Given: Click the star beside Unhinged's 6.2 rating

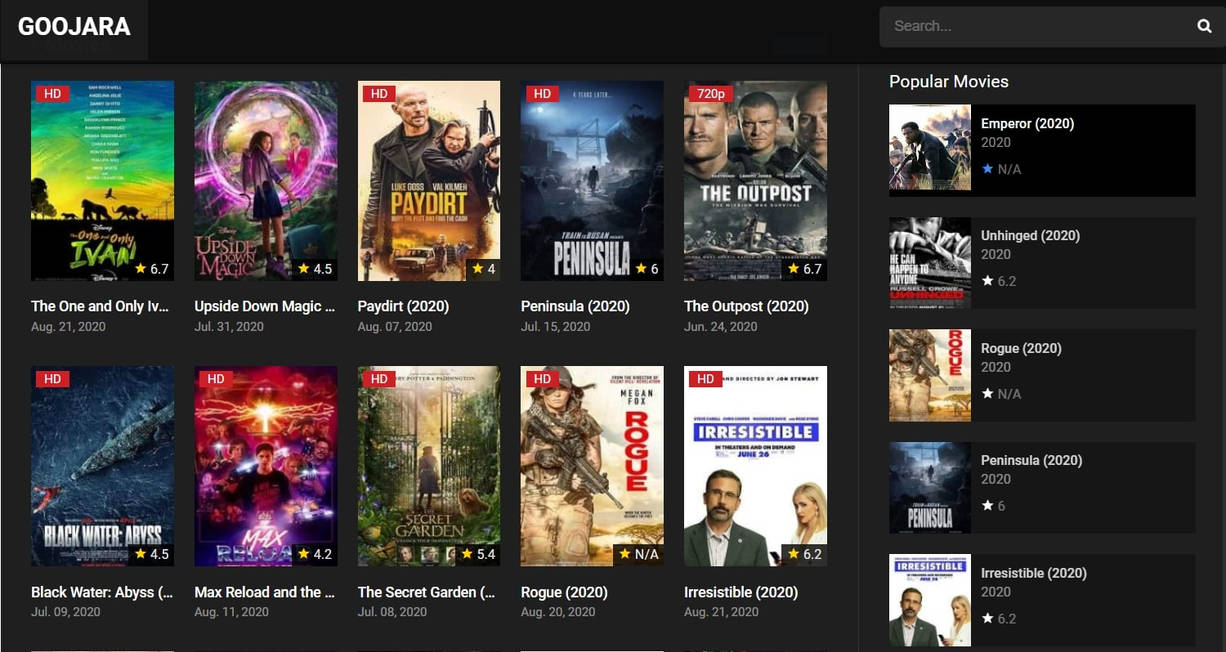Looking at the screenshot, I should pyautogui.click(x=987, y=281).
